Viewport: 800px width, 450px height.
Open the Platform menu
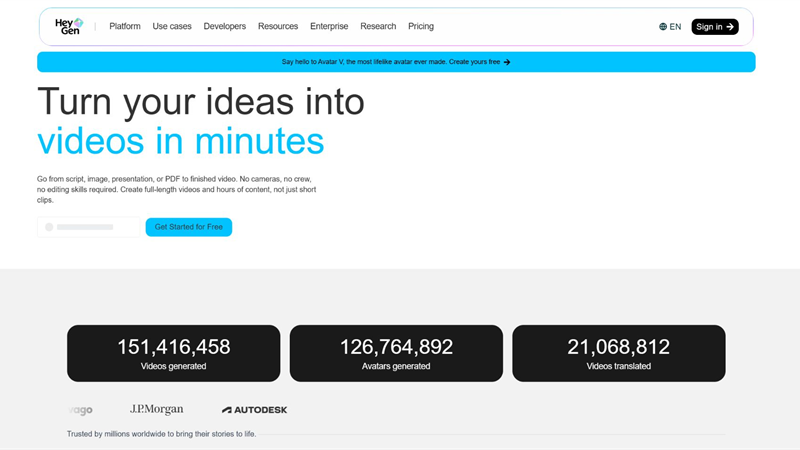coord(124,26)
